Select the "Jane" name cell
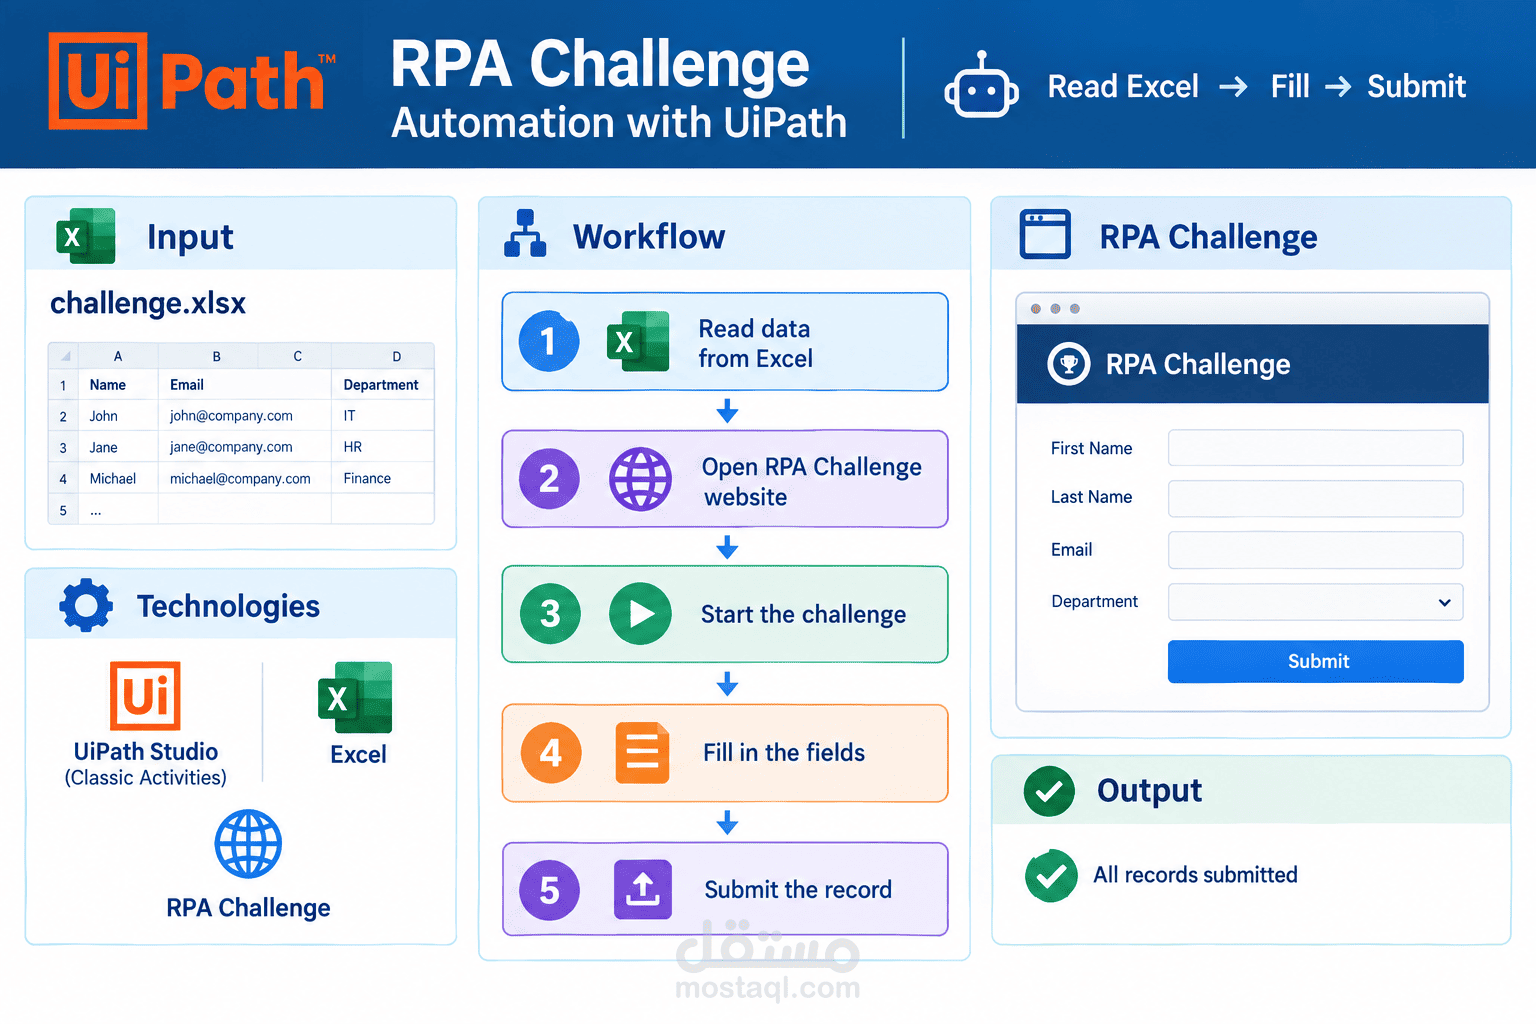1536x1024 pixels. [x=118, y=447]
